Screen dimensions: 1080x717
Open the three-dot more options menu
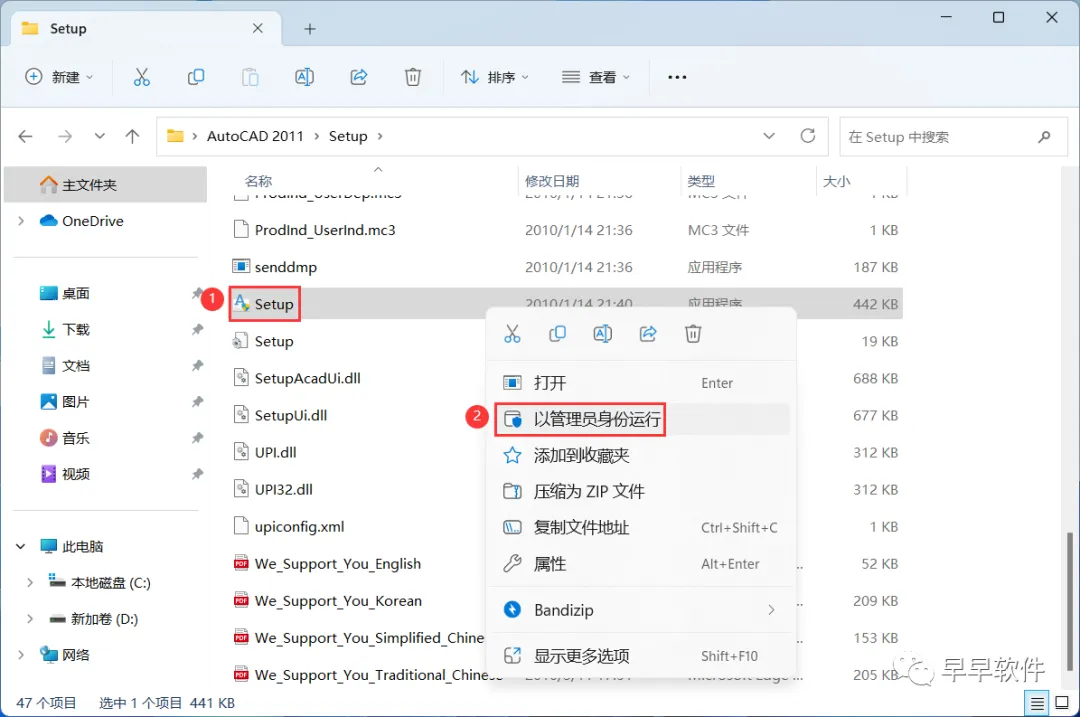click(677, 77)
